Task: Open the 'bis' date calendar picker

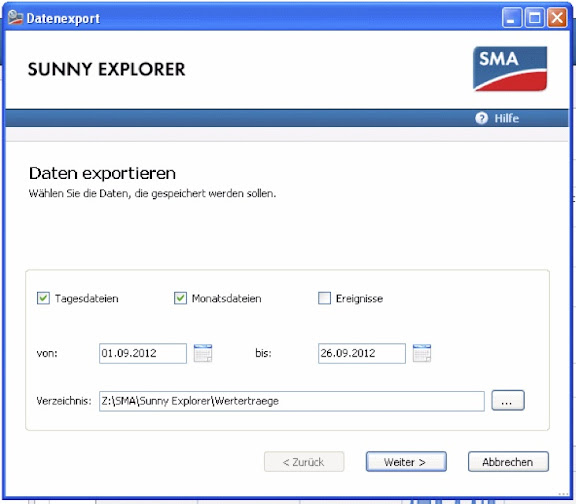Action: (x=422, y=353)
